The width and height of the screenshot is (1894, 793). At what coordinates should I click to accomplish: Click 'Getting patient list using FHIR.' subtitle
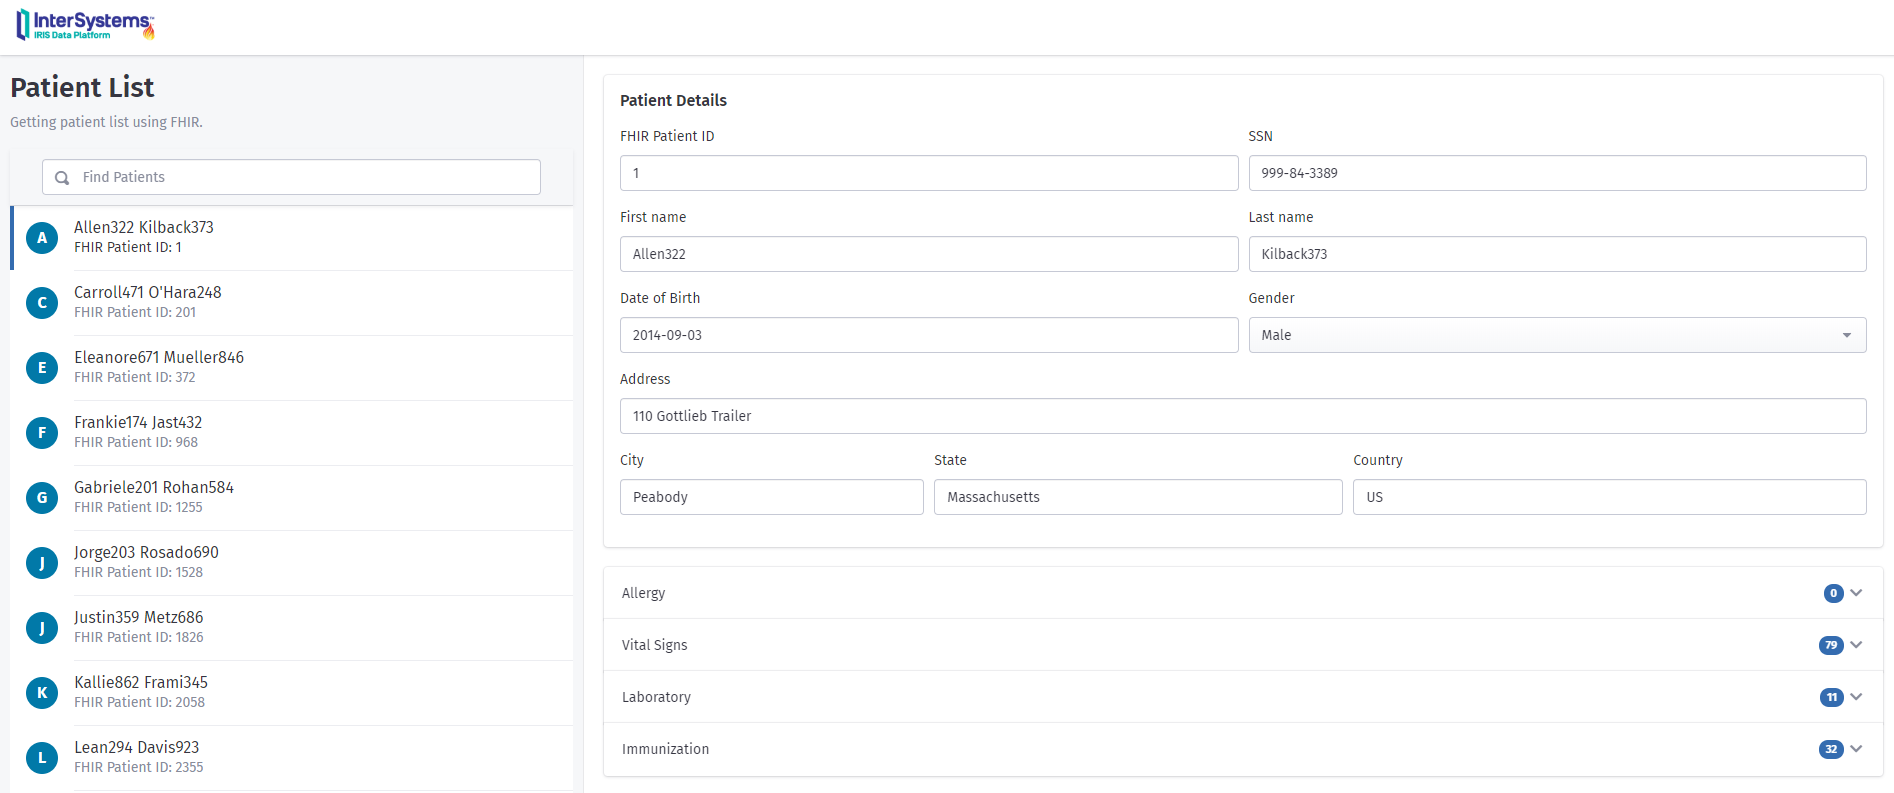click(x=106, y=122)
